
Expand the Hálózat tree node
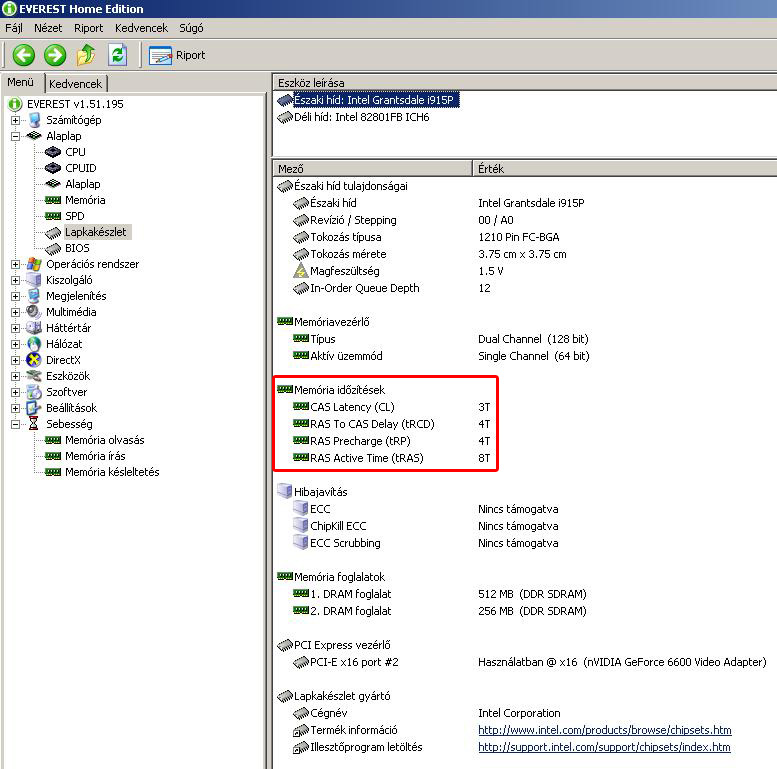click(15, 344)
